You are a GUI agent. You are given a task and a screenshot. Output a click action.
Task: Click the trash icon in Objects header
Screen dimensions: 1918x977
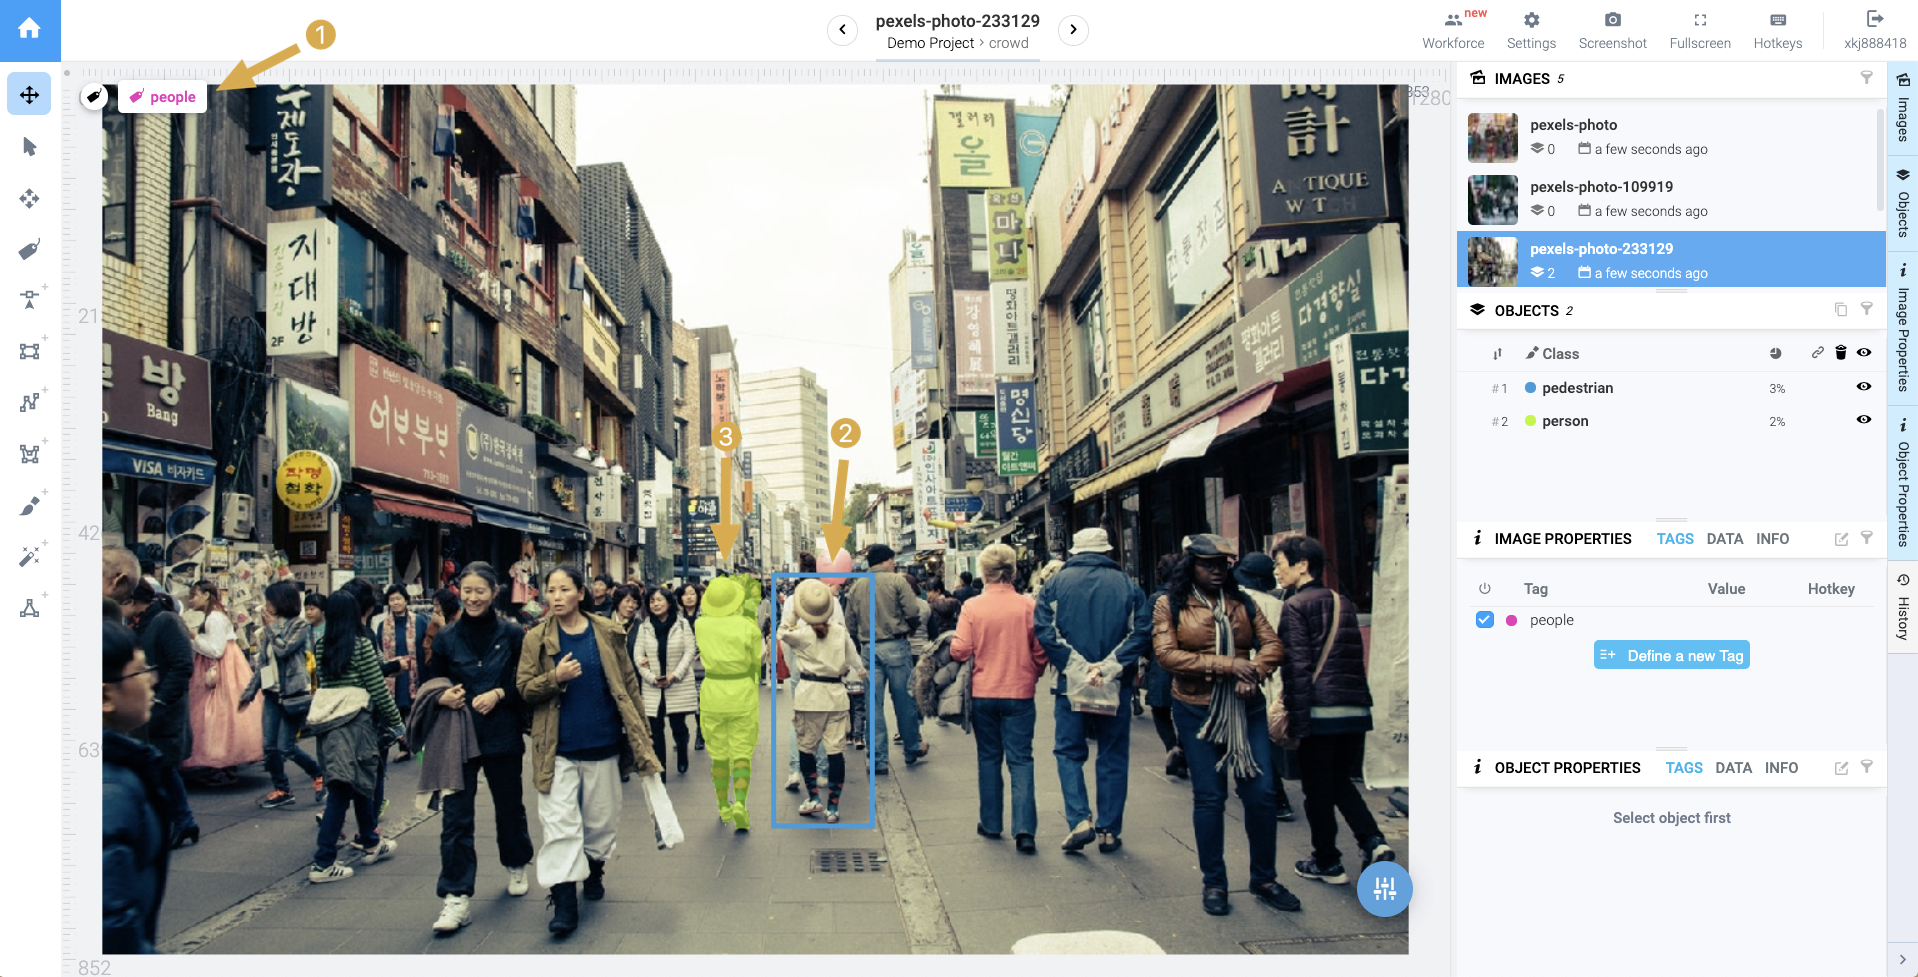[x=1840, y=353]
